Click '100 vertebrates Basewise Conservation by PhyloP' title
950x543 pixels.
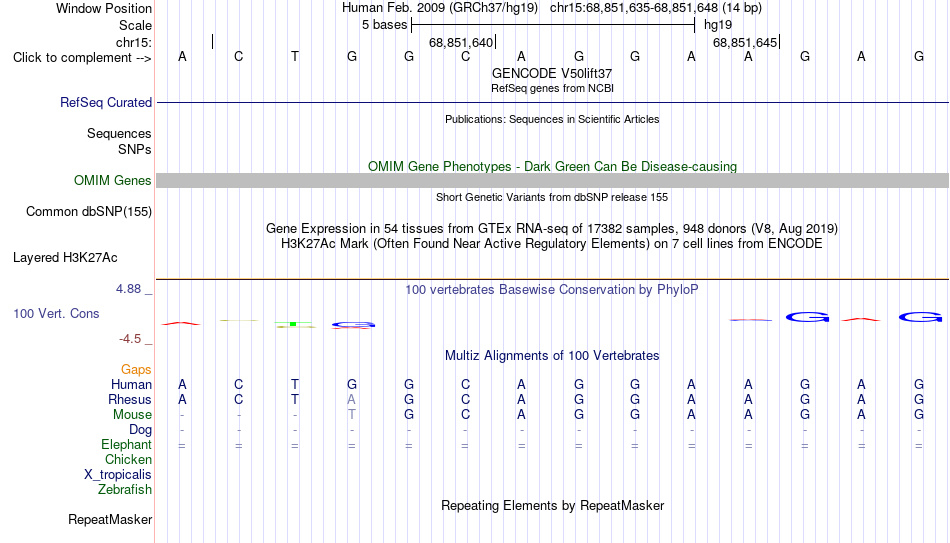[x=552, y=290]
